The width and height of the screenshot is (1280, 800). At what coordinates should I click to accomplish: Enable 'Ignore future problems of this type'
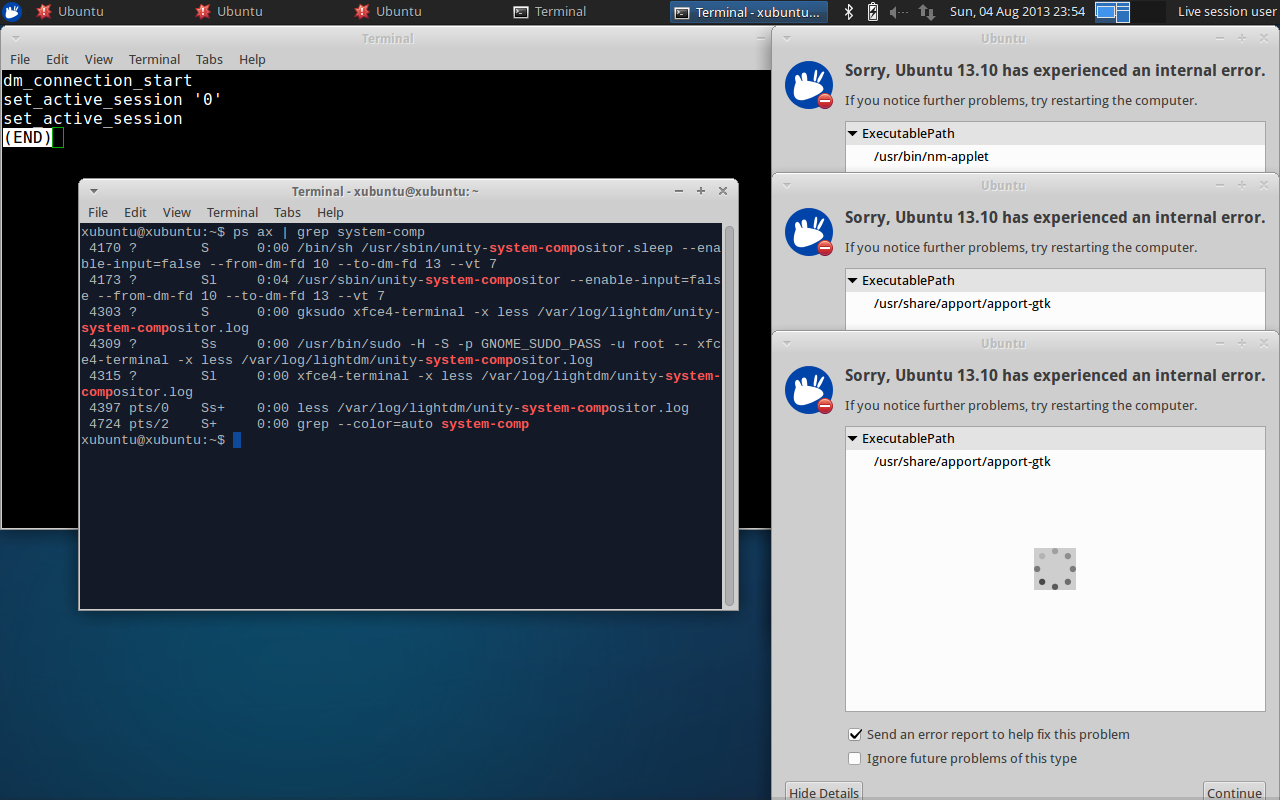click(855, 758)
